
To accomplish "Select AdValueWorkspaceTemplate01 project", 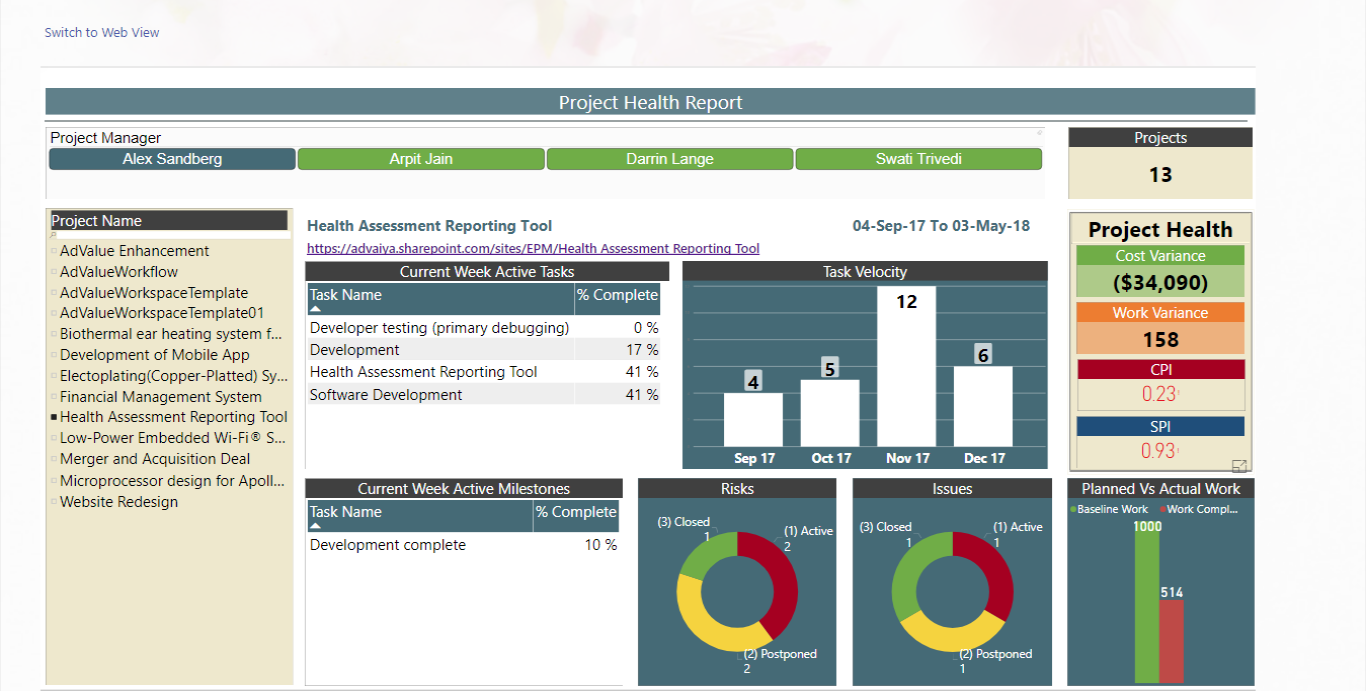I will 162,313.
